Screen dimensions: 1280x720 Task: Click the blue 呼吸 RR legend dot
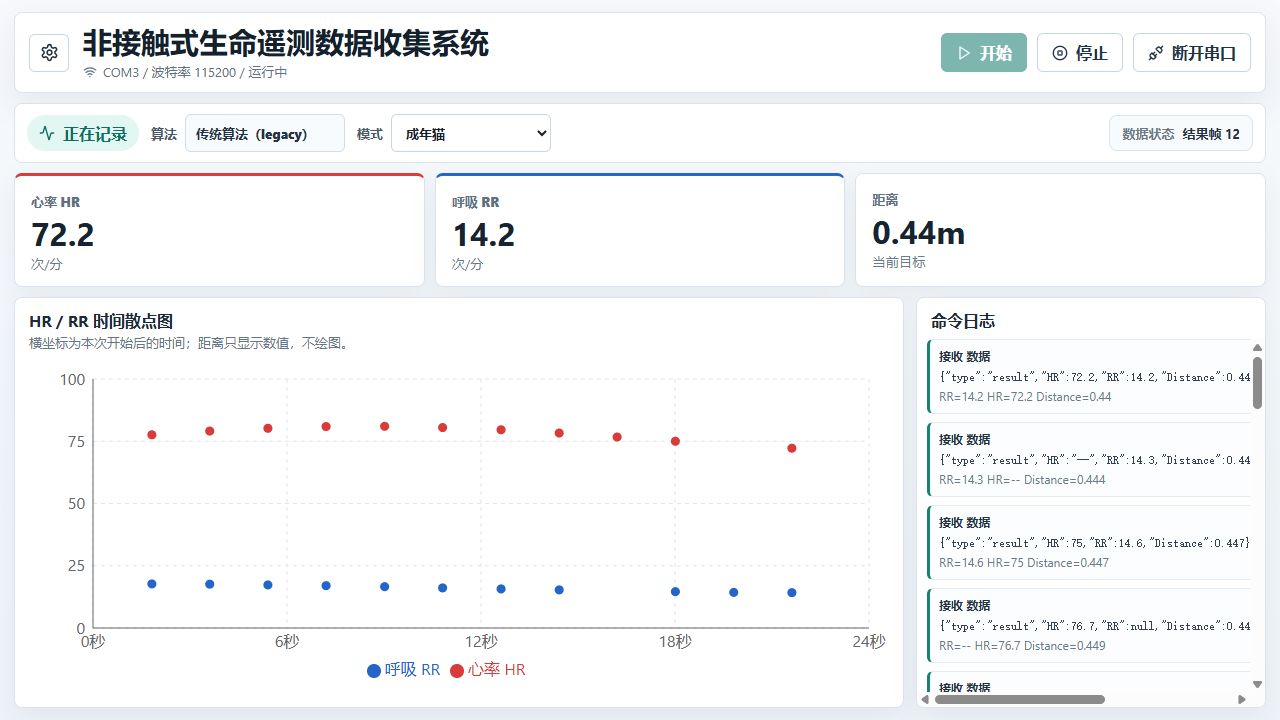(374, 671)
